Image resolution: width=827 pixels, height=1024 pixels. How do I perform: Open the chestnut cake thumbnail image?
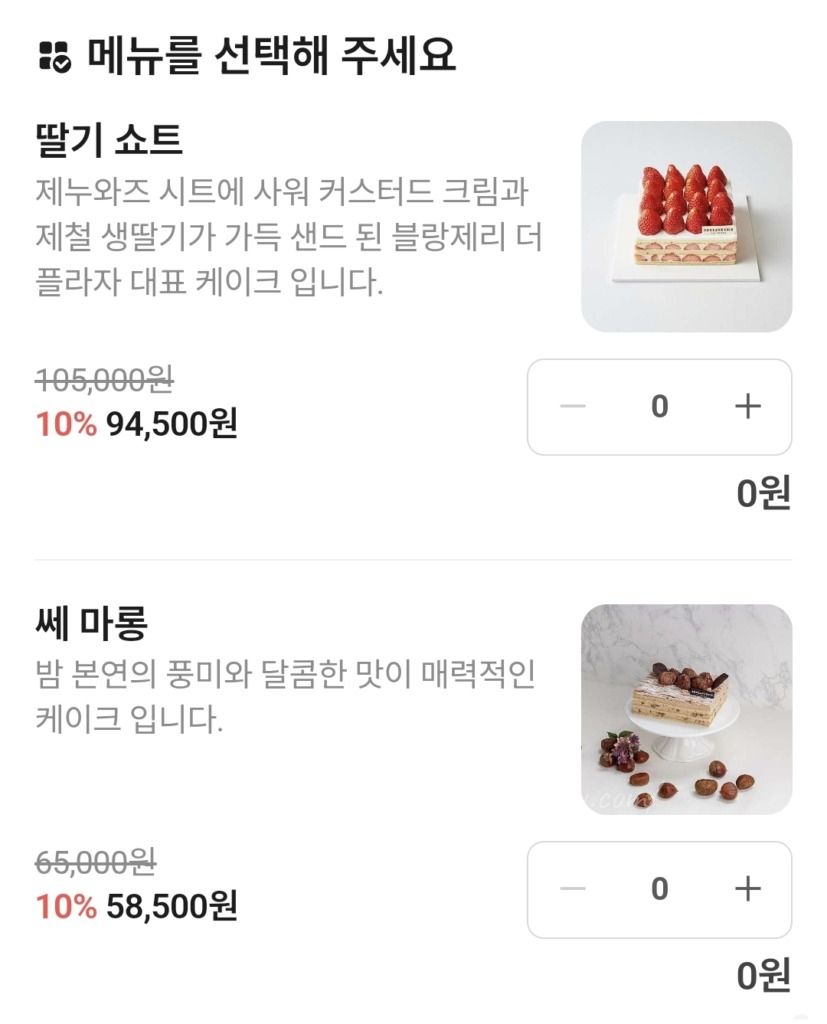tap(686, 709)
